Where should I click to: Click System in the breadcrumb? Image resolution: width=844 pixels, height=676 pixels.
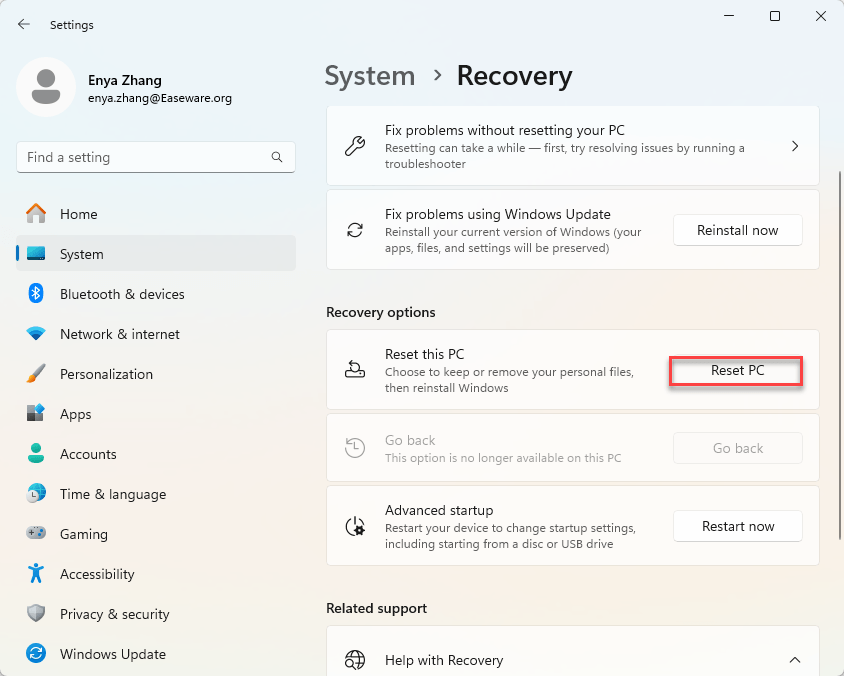click(x=370, y=76)
